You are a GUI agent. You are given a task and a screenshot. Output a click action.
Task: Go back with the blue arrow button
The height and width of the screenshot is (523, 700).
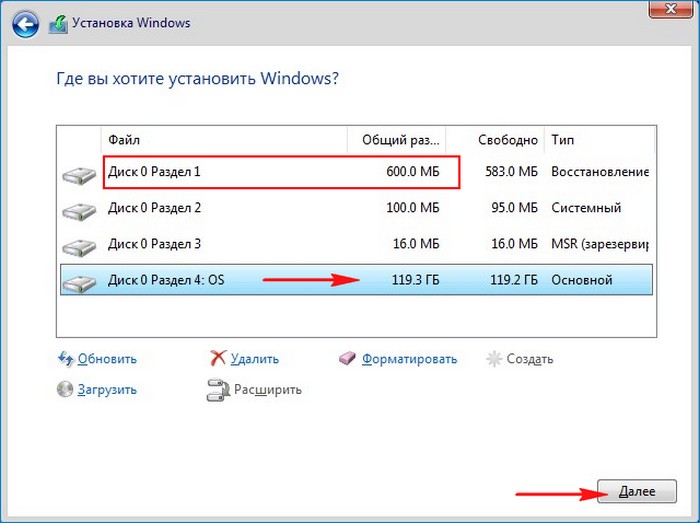[x=25, y=24]
